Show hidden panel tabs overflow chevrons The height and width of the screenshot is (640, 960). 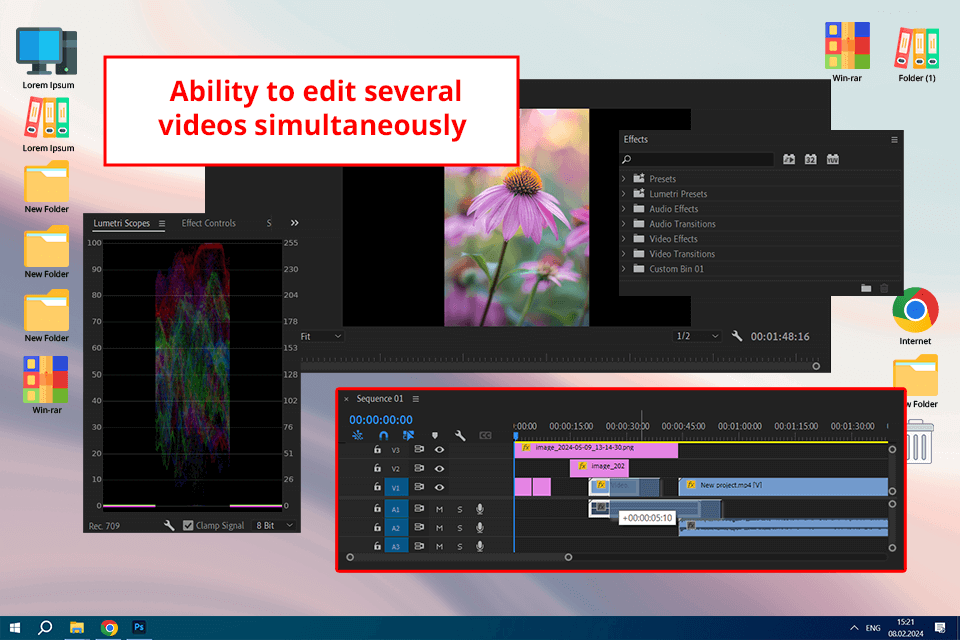click(294, 223)
